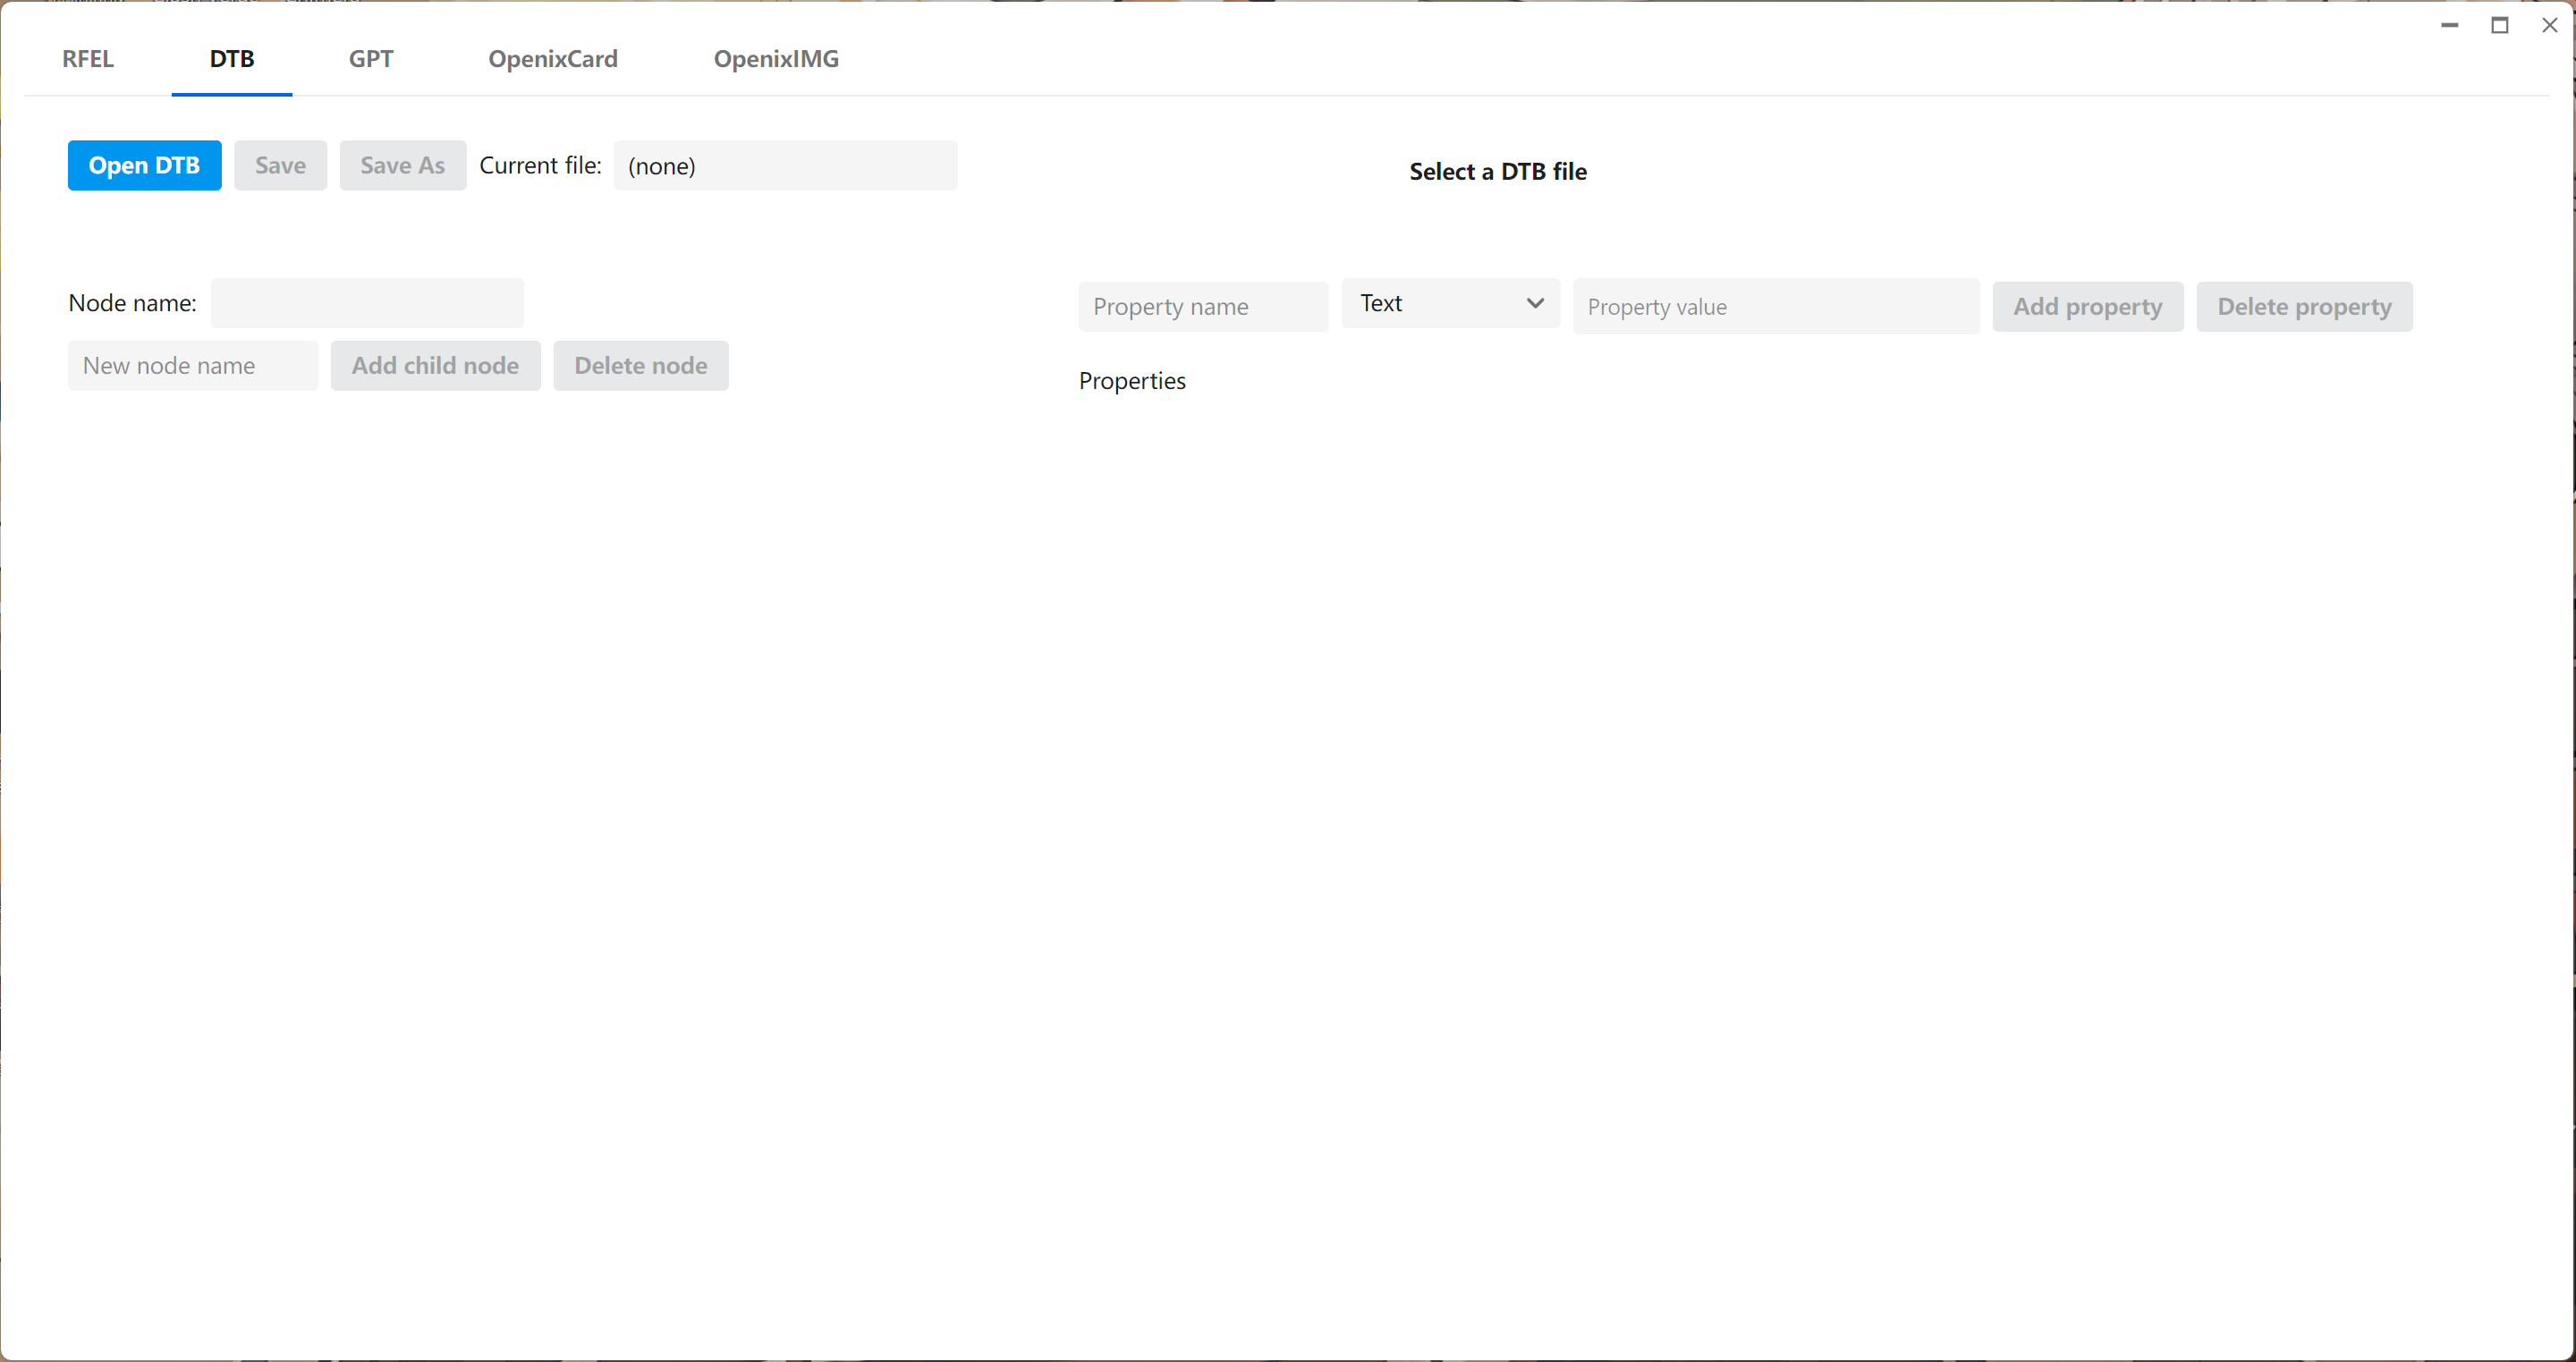The height and width of the screenshot is (1362, 2576).
Task: Go to the OpenixCard tab
Action: 552,58
